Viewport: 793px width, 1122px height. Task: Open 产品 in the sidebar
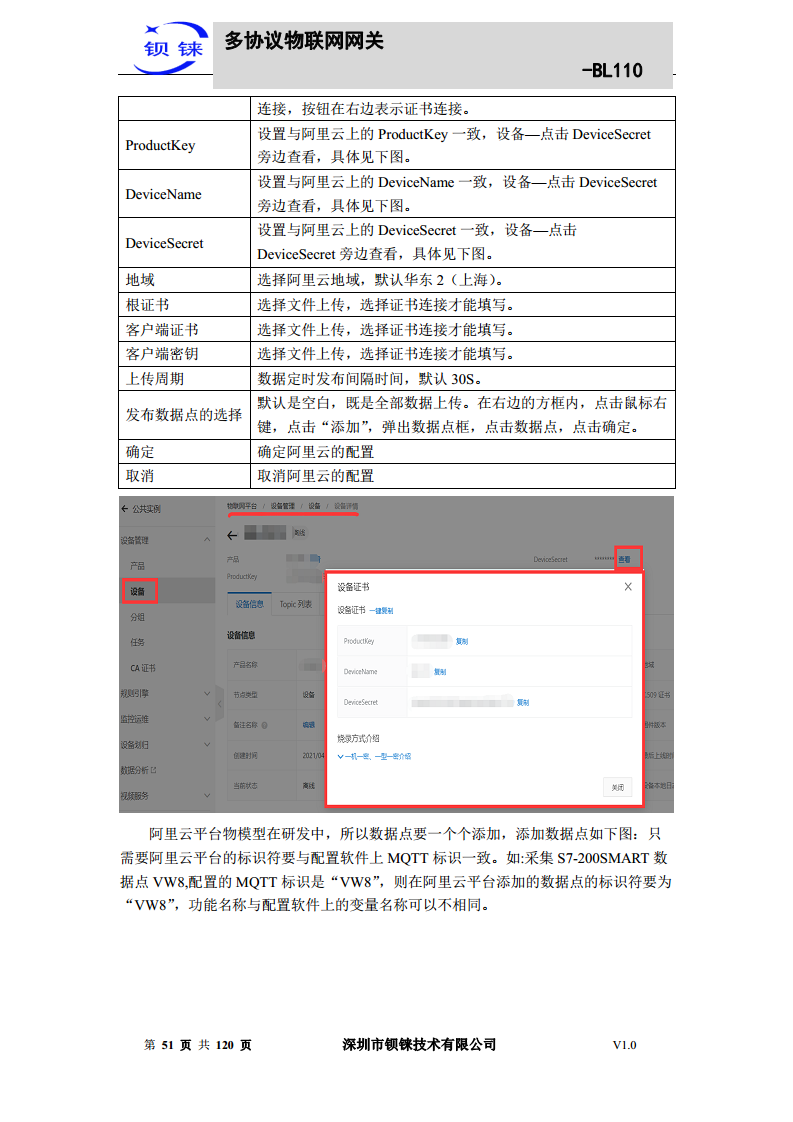pos(137,566)
